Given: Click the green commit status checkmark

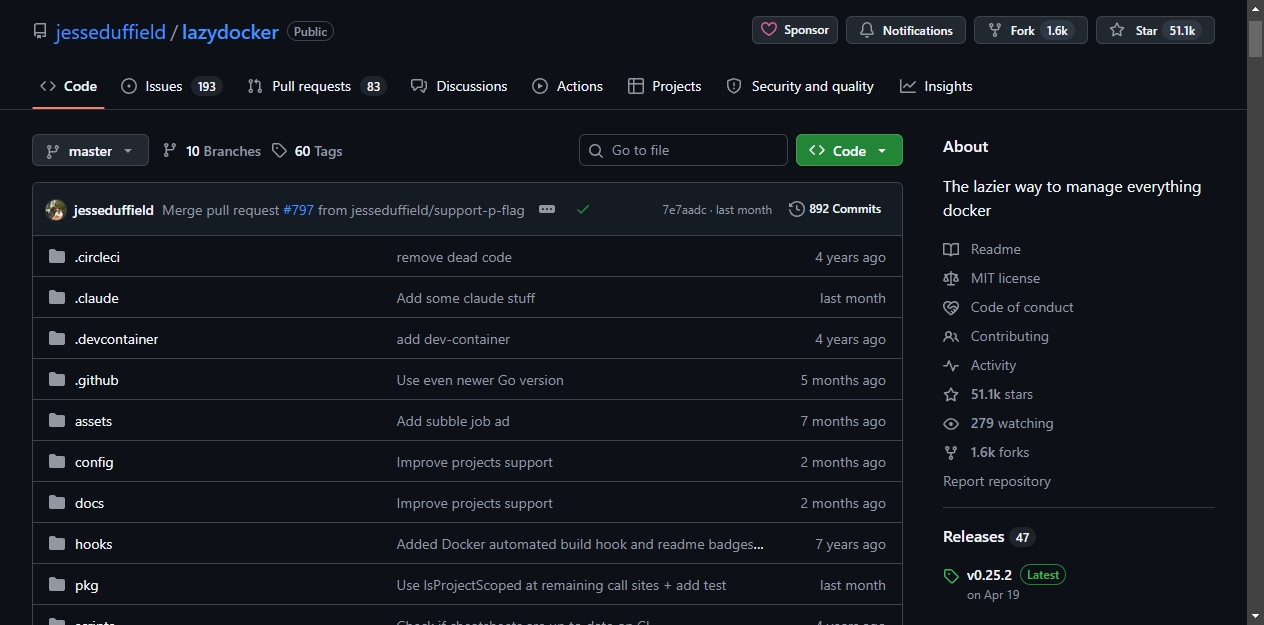Looking at the screenshot, I should tap(583, 210).
